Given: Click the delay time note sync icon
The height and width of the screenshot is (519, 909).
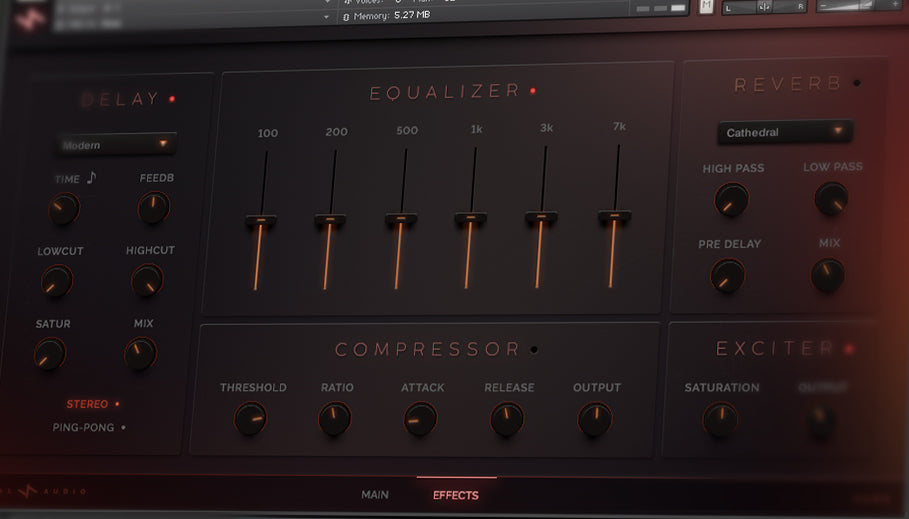Looking at the screenshot, I should (x=92, y=177).
